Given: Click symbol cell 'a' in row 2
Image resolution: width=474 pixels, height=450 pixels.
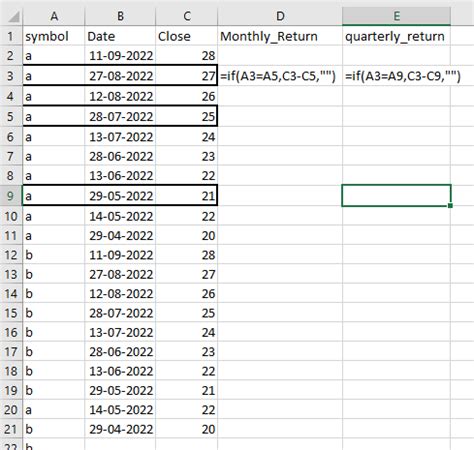Looking at the screenshot, I should tap(54, 56).
